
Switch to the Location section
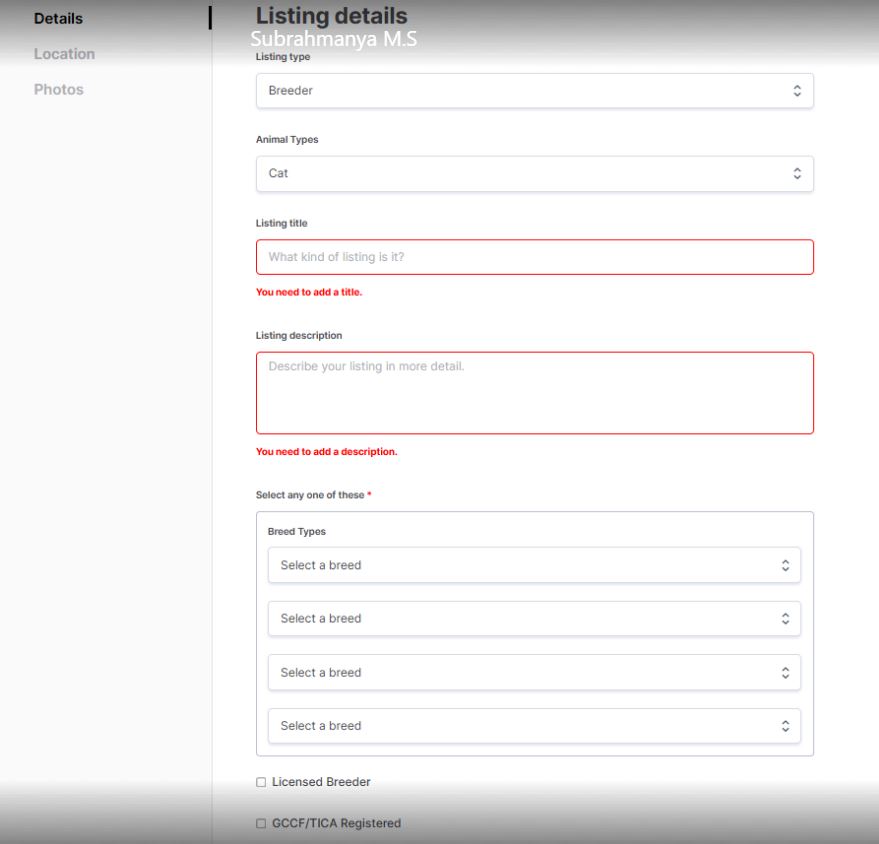[x=64, y=54]
